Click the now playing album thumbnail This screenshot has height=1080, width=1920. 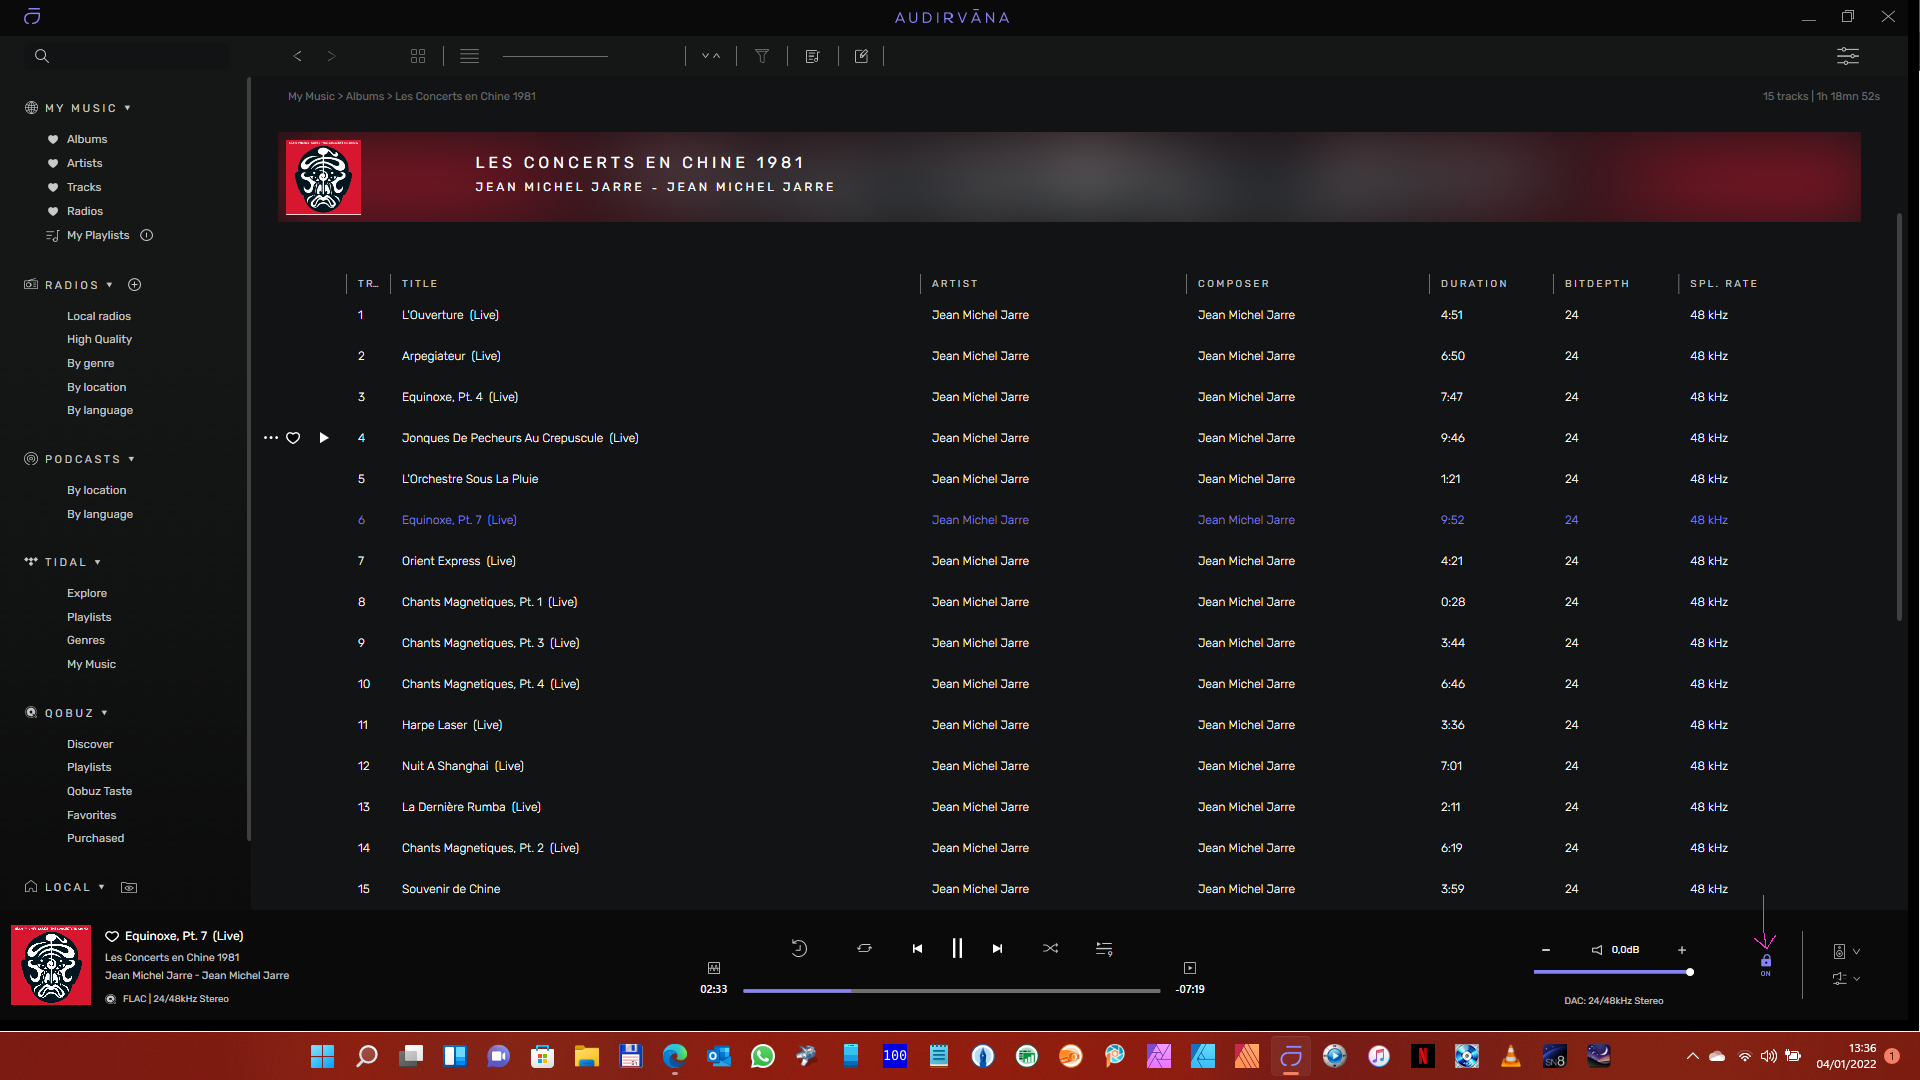coord(51,965)
